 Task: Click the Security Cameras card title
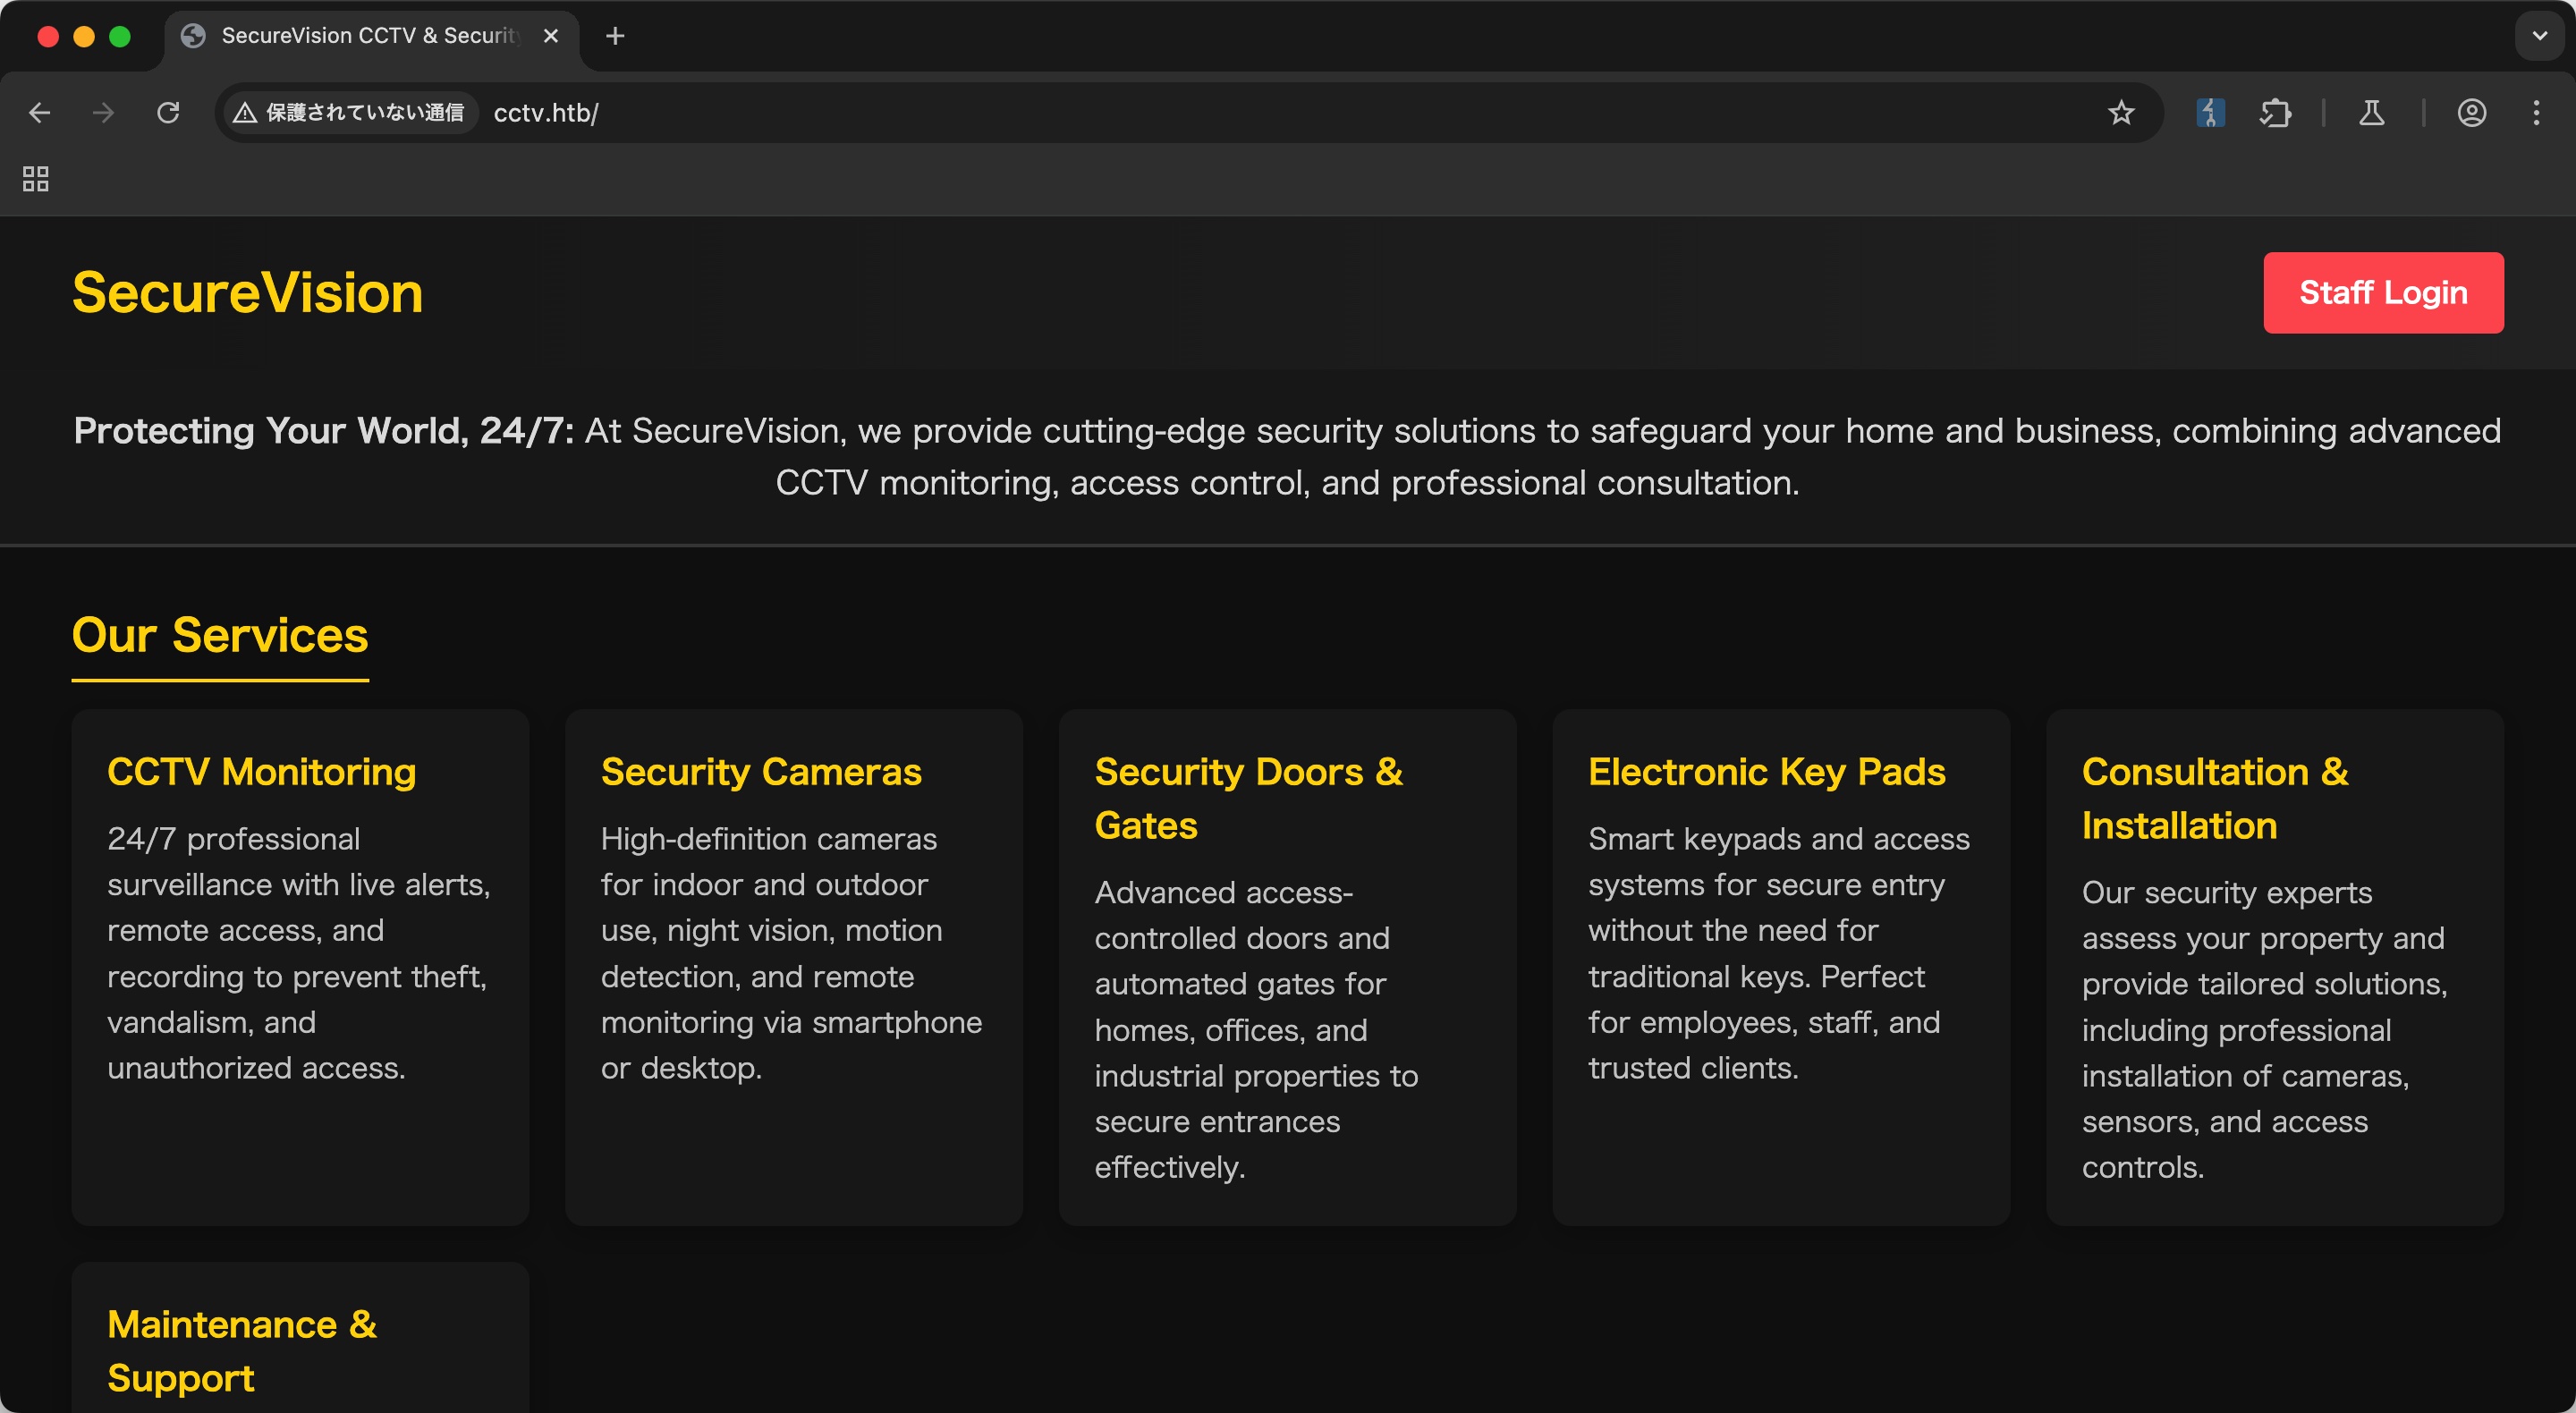pyautogui.click(x=761, y=771)
